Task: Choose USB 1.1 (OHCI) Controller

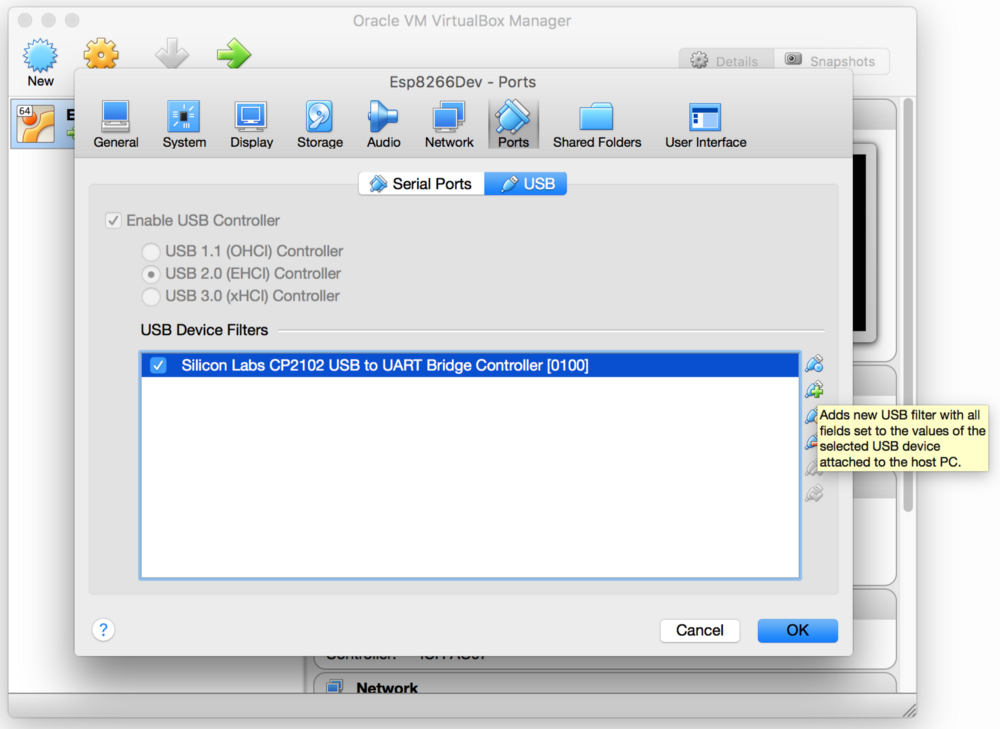Action: [150, 252]
